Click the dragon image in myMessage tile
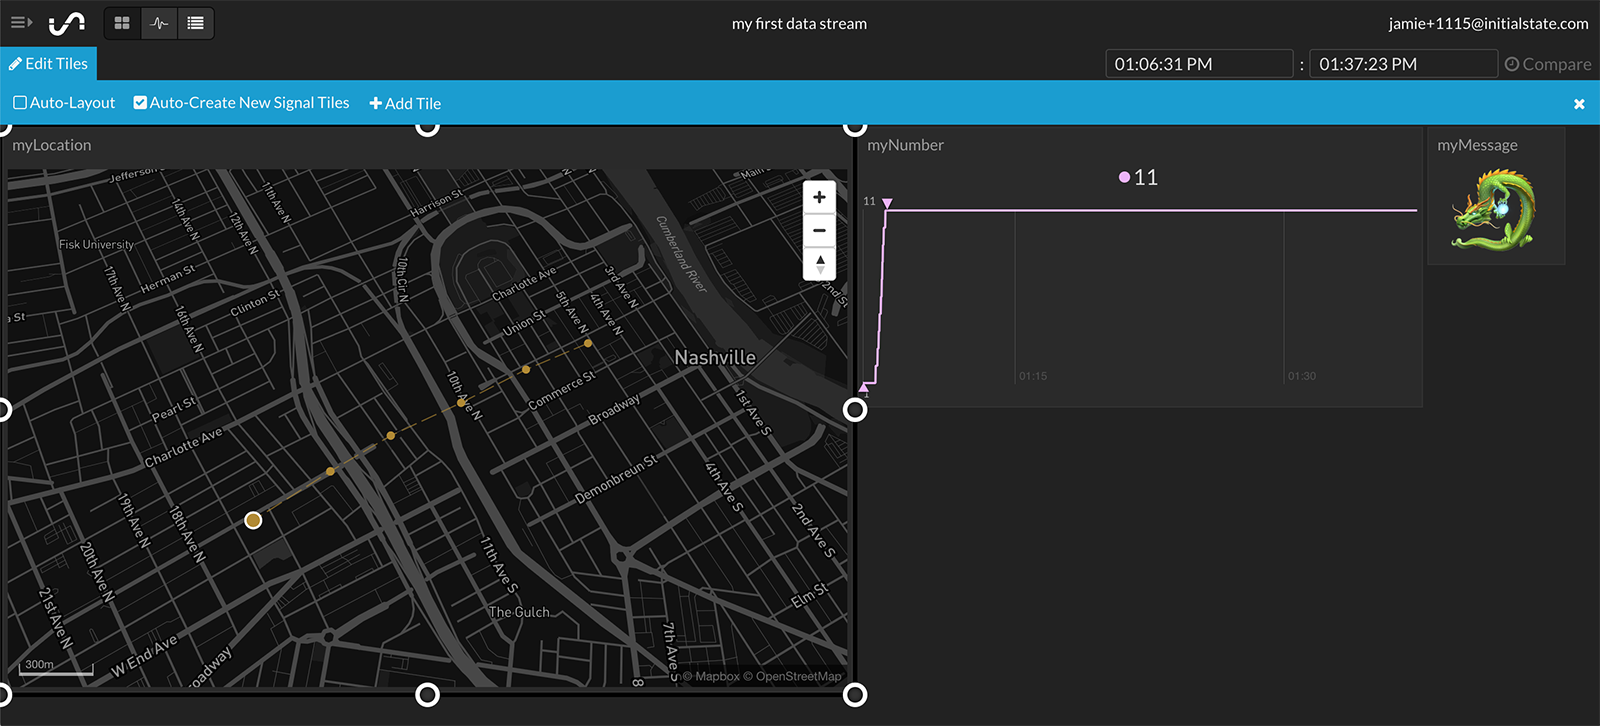1600x726 pixels. (x=1494, y=210)
